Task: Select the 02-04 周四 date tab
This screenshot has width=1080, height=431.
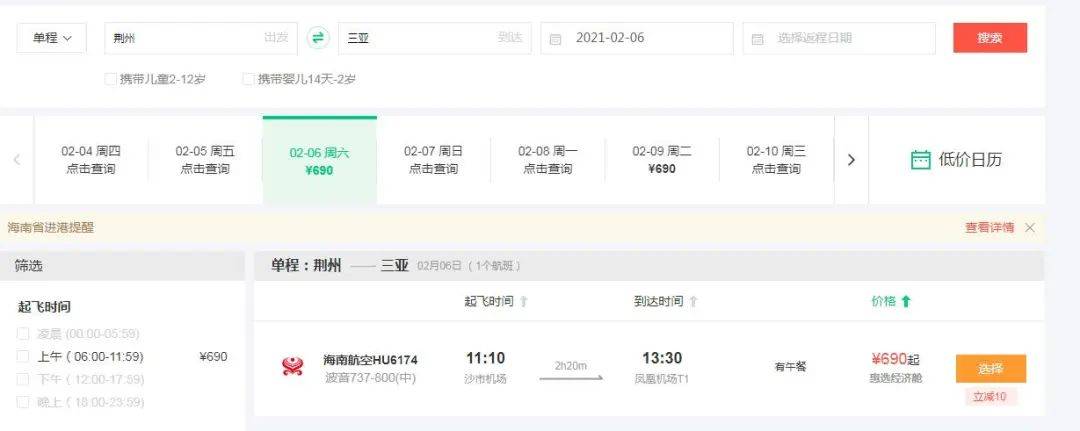Action: click(x=91, y=160)
